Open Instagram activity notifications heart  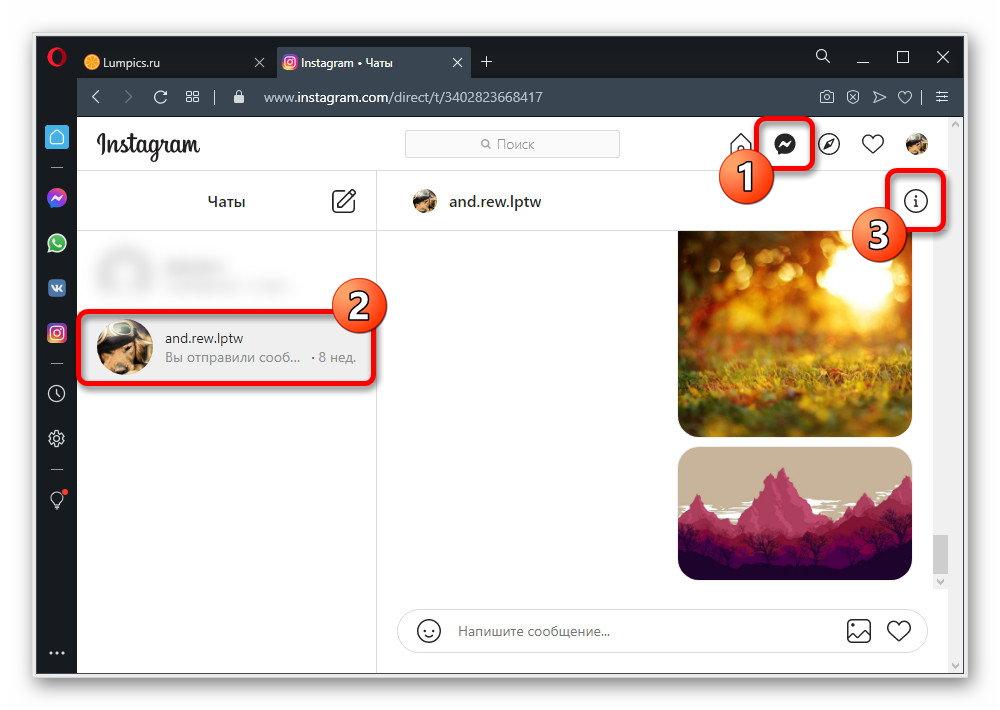(872, 144)
